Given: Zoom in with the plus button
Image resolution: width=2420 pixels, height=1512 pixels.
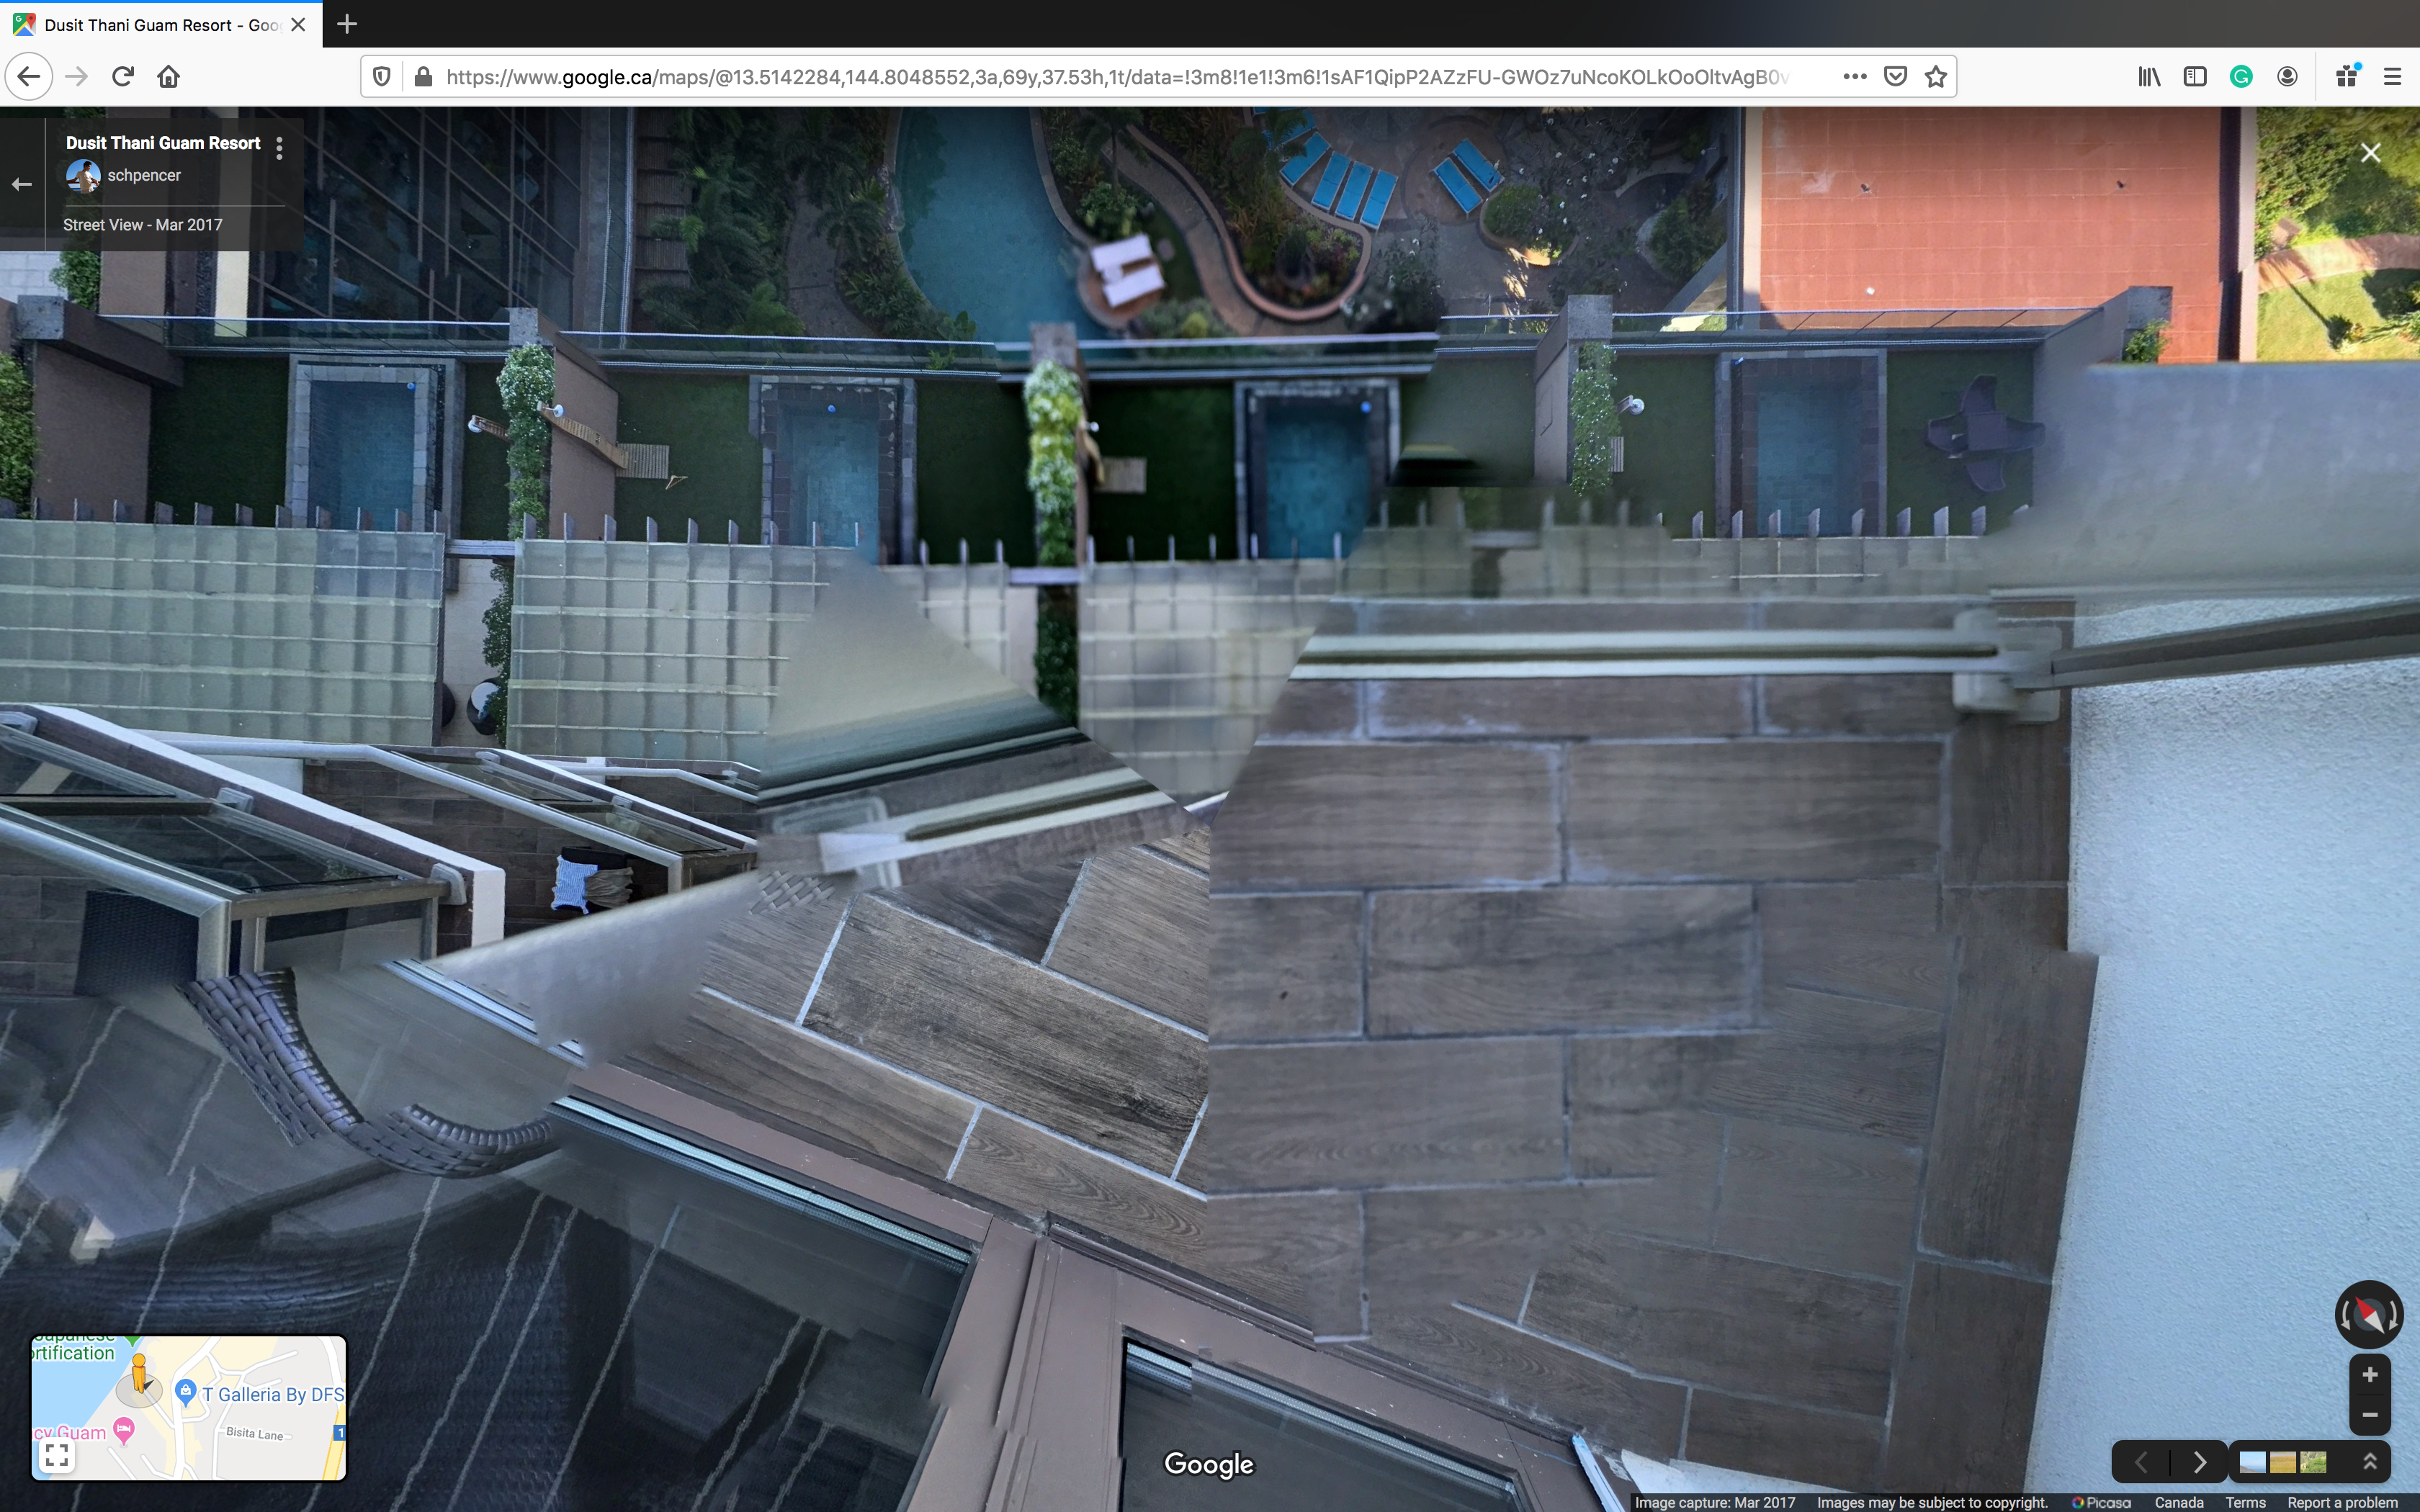Looking at the screenshot, I should (x=2369, y=1375).
